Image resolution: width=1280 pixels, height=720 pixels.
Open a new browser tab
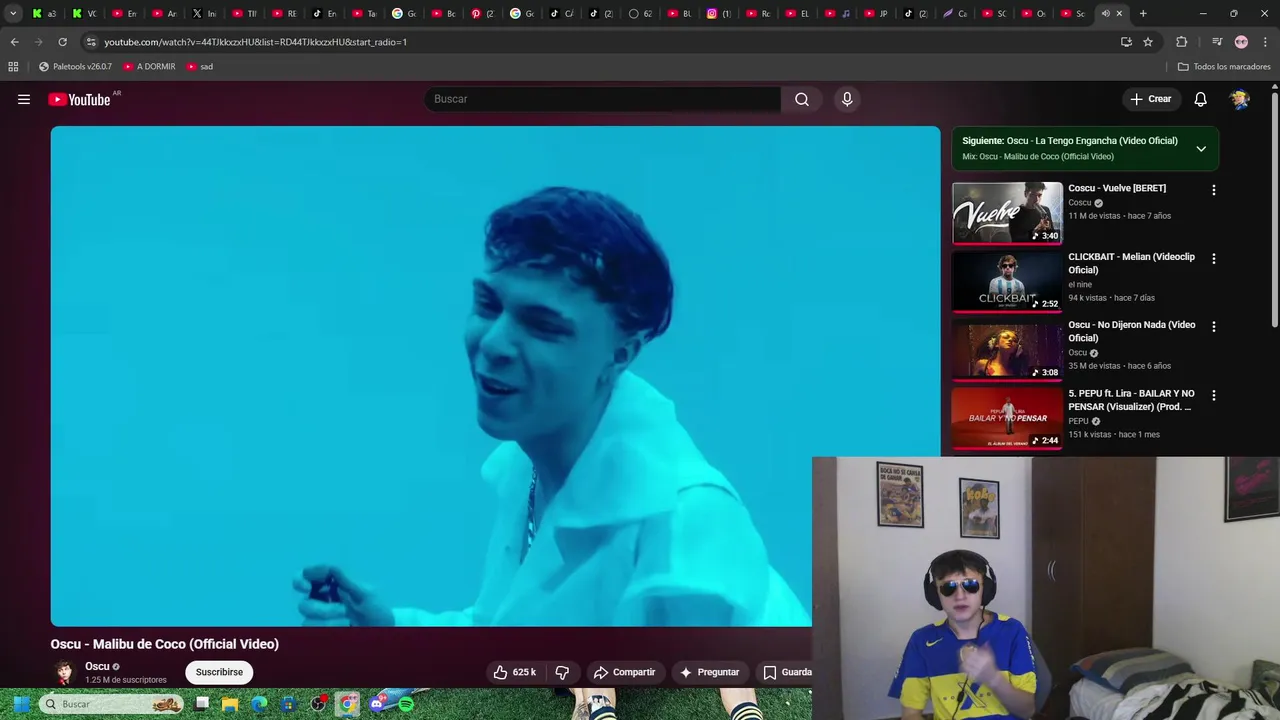[x=1143, y=13]
